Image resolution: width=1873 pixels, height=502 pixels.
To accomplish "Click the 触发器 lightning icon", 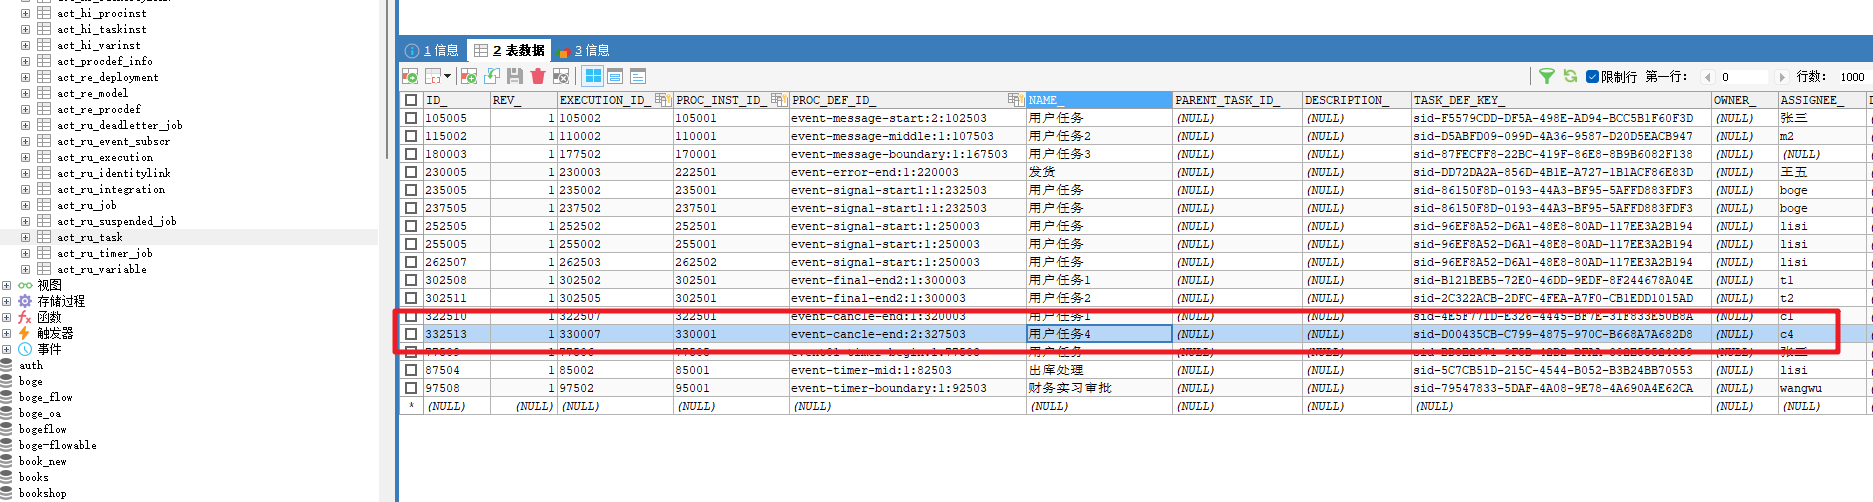I will pyautogui.click(x=25, y=333).
